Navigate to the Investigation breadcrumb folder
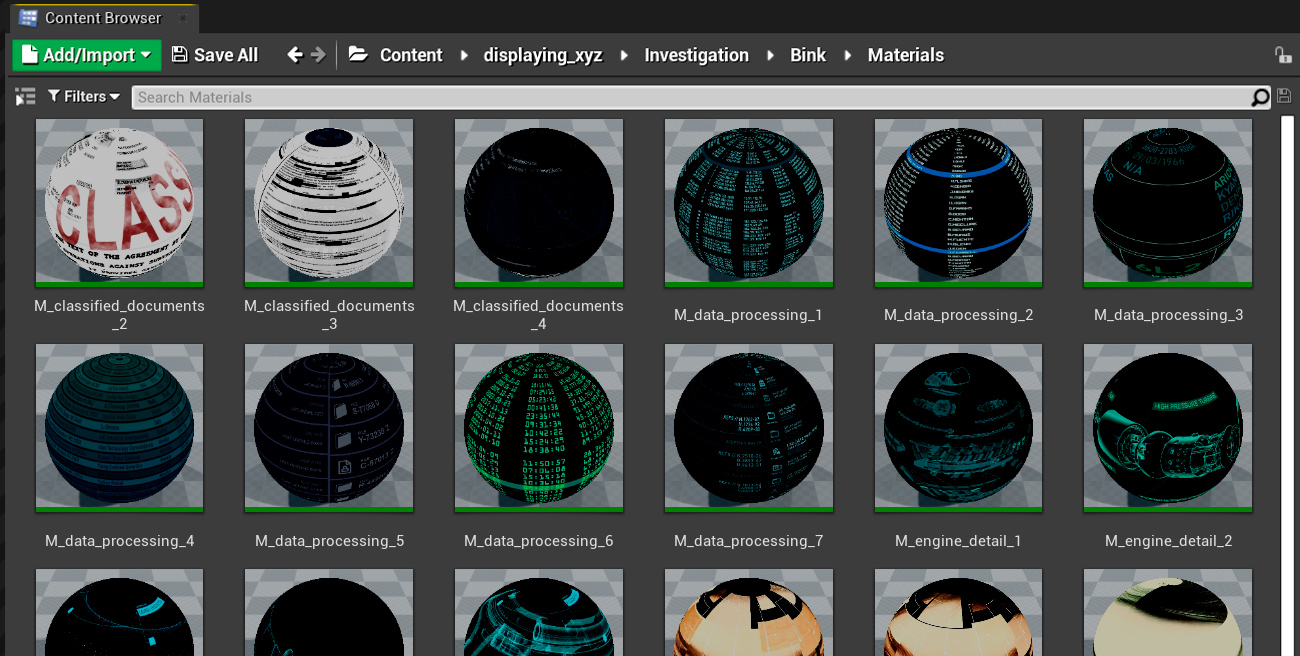 click(696, 55)
